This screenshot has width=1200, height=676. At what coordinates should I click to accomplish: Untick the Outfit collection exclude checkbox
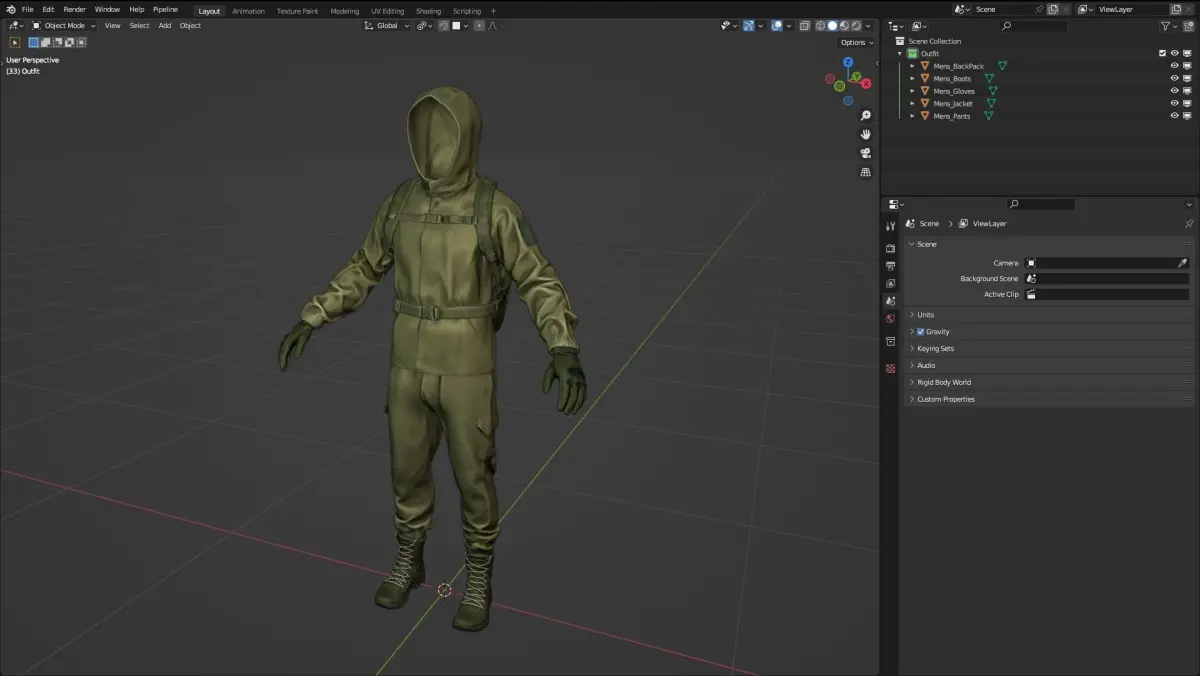coord(1162,53)
